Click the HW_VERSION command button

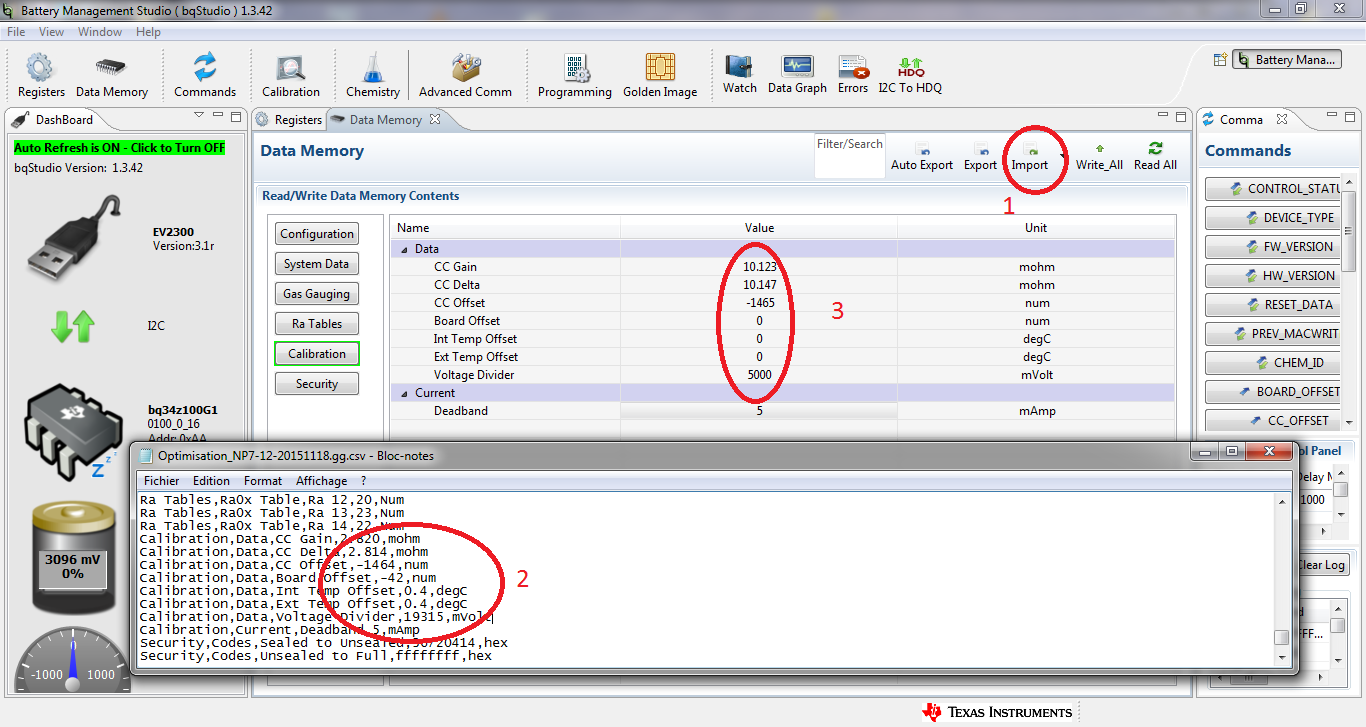(1273, 275)
